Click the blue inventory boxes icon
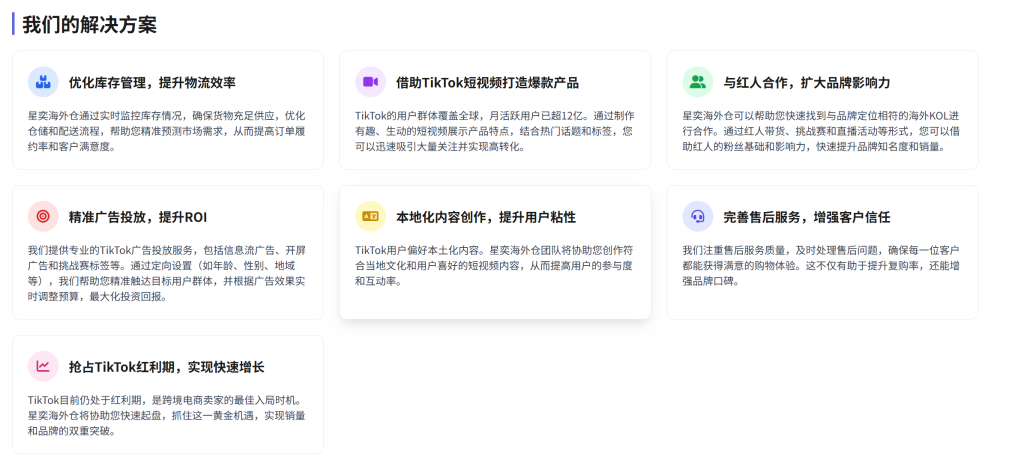1024x454 pixels. point(43,82)
